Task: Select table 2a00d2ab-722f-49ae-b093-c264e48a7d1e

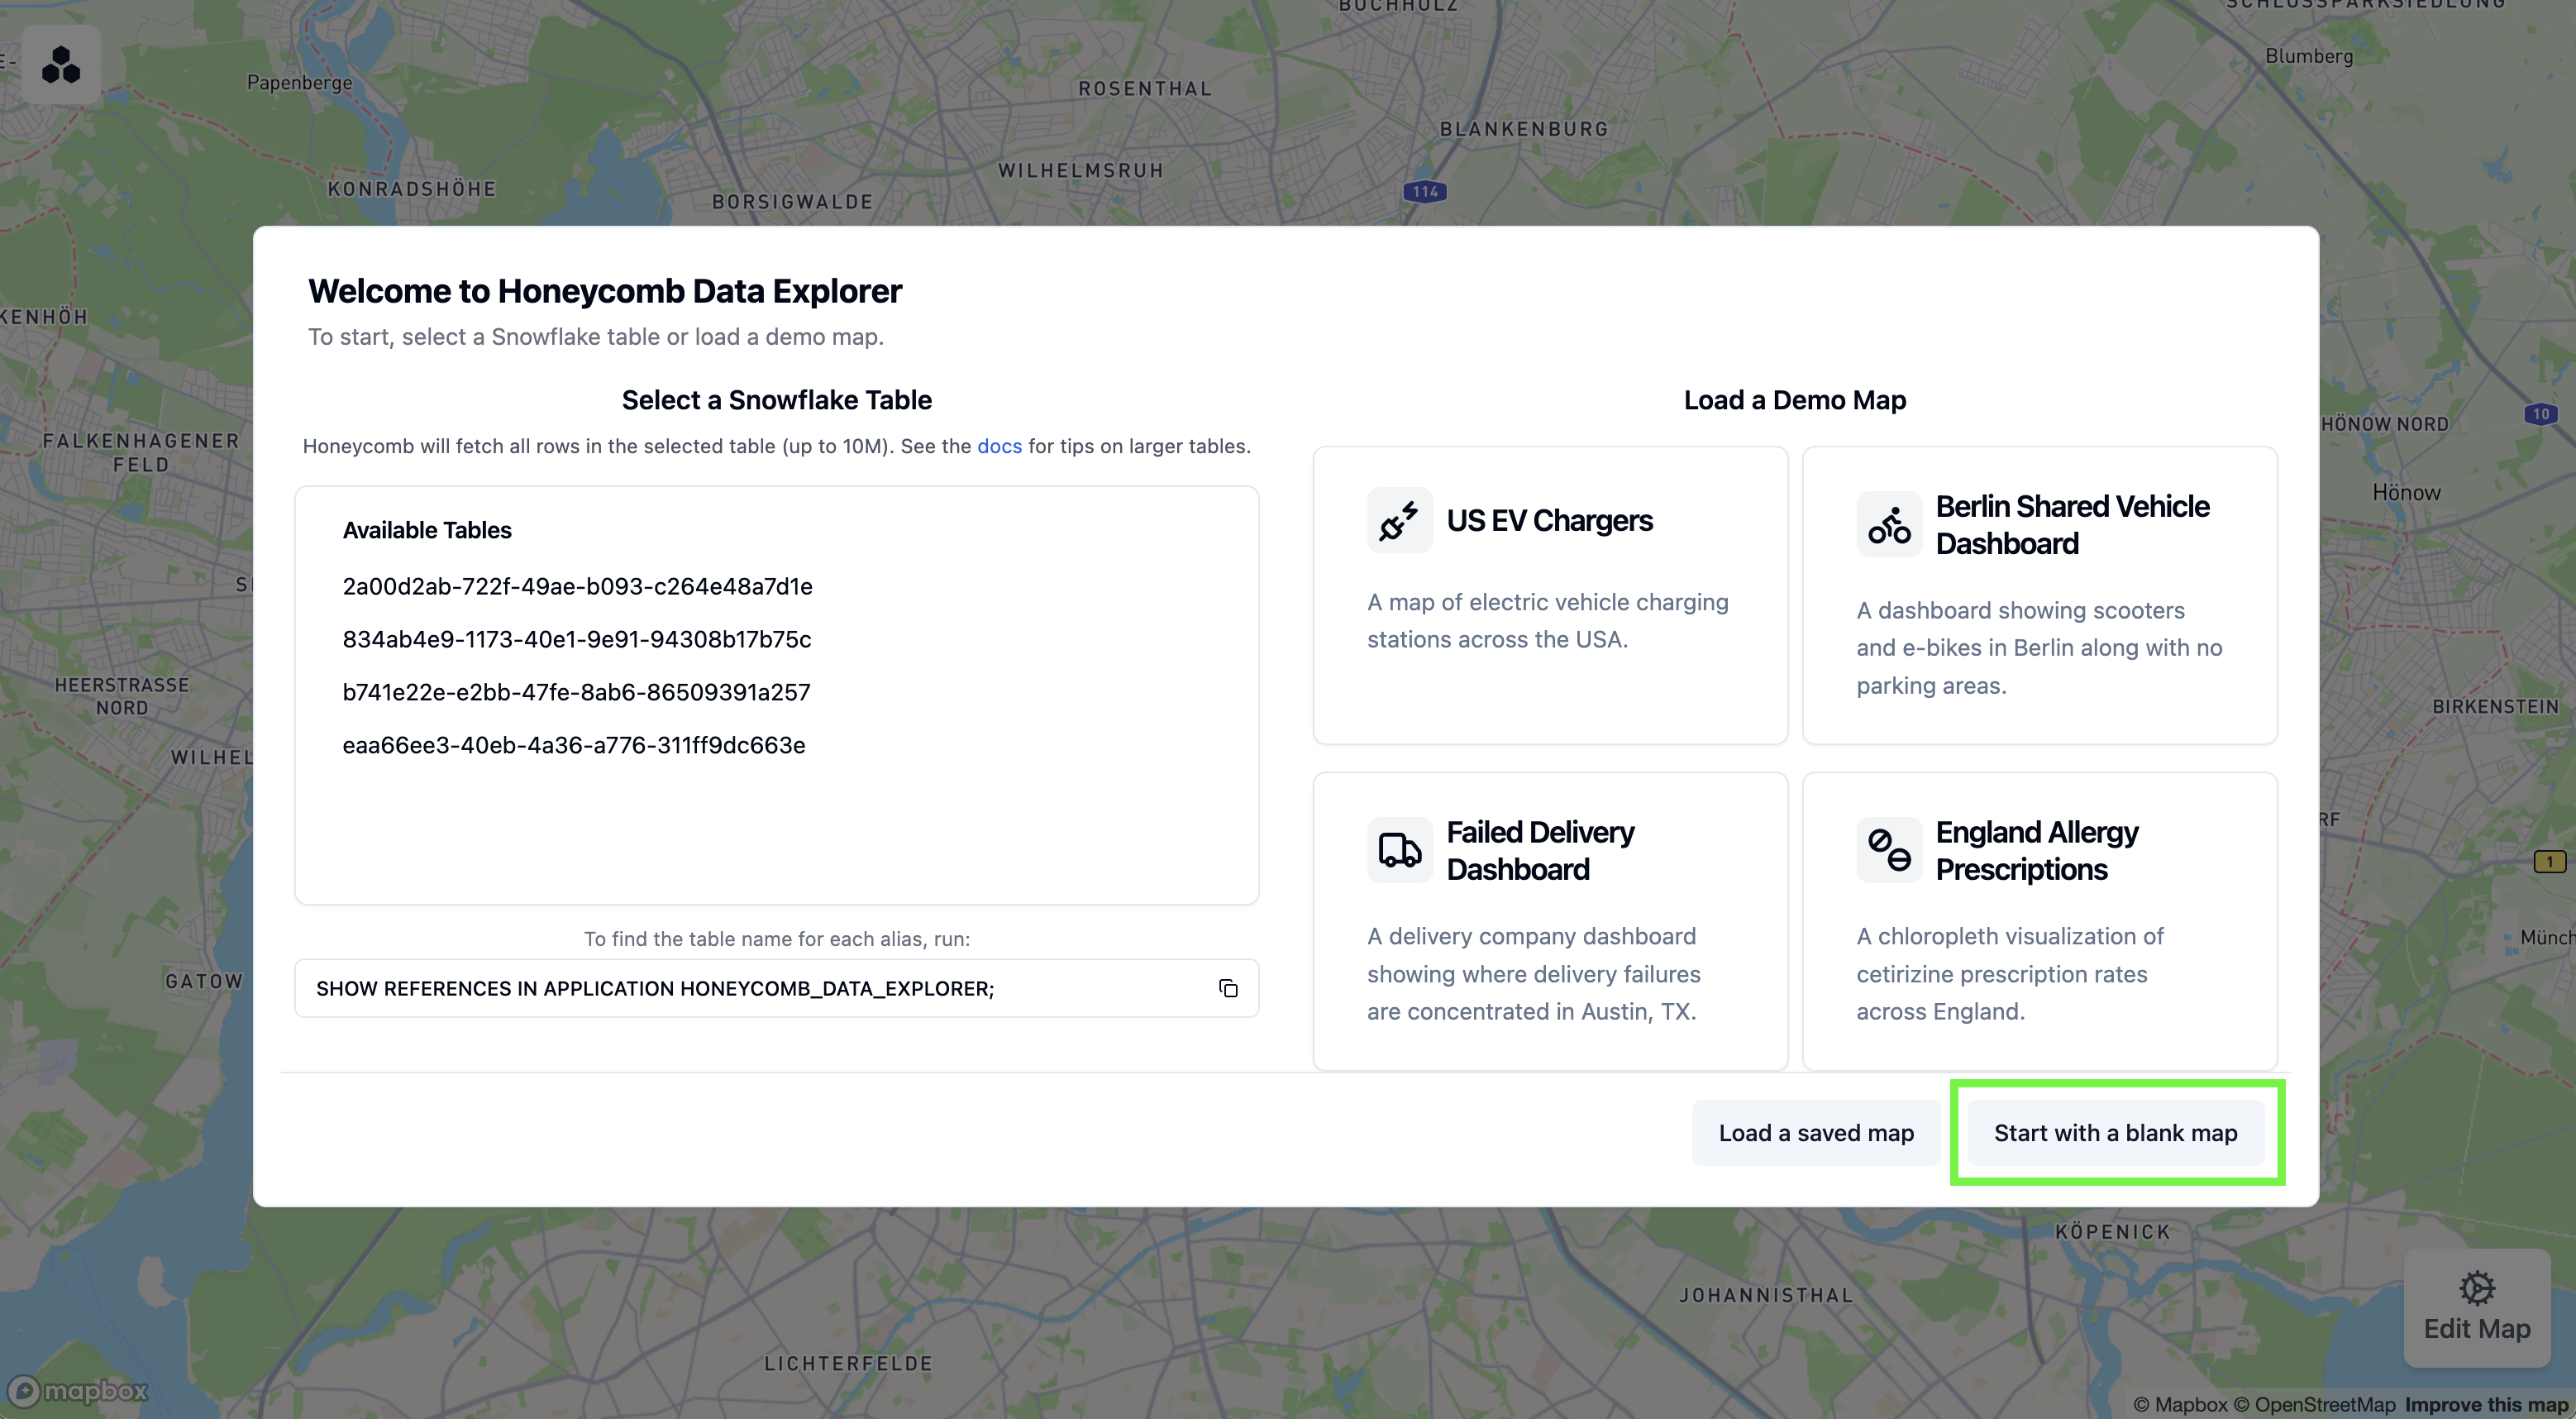Action: click(577, 587)
